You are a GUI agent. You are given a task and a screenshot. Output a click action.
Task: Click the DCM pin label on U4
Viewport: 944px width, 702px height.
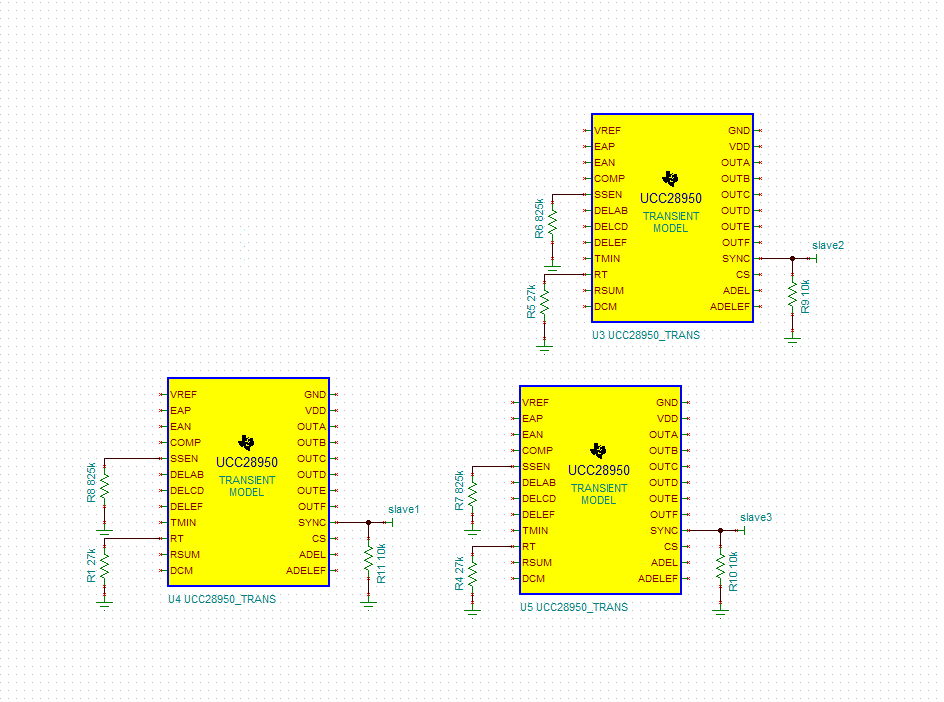coord(181,571)
